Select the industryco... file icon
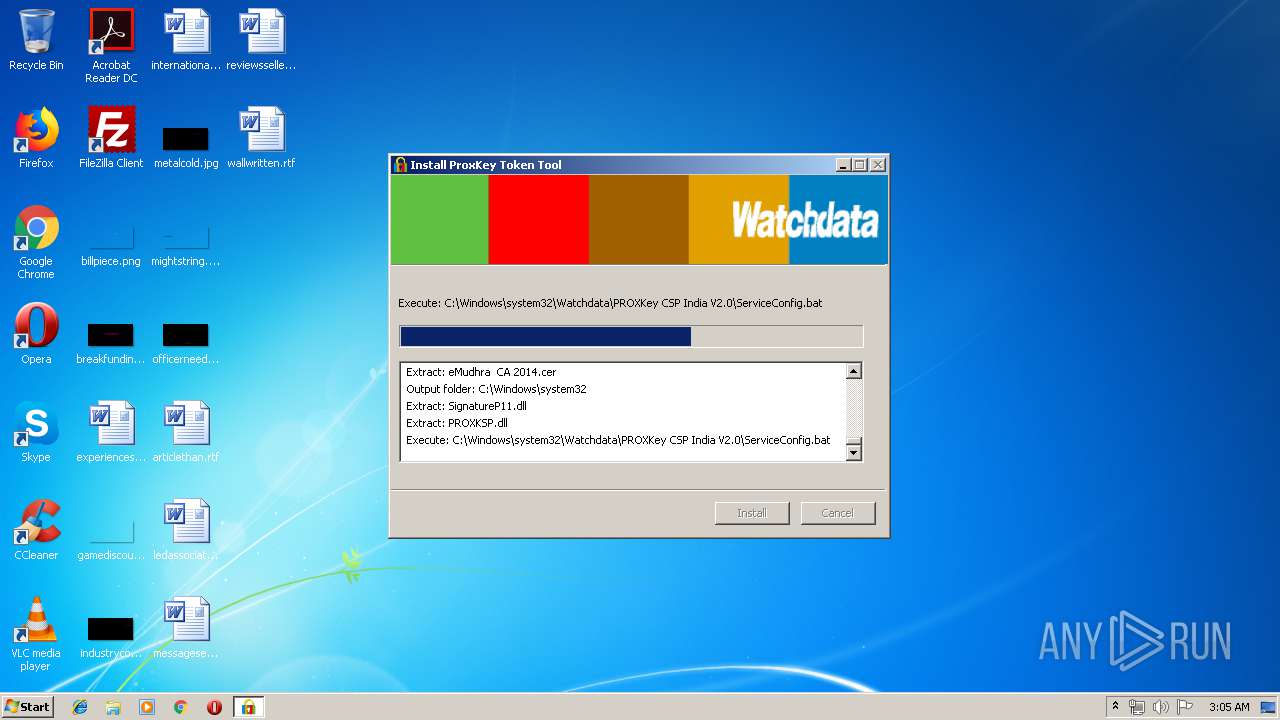The height and width of the screenshot is (720, 1280). 111,638
